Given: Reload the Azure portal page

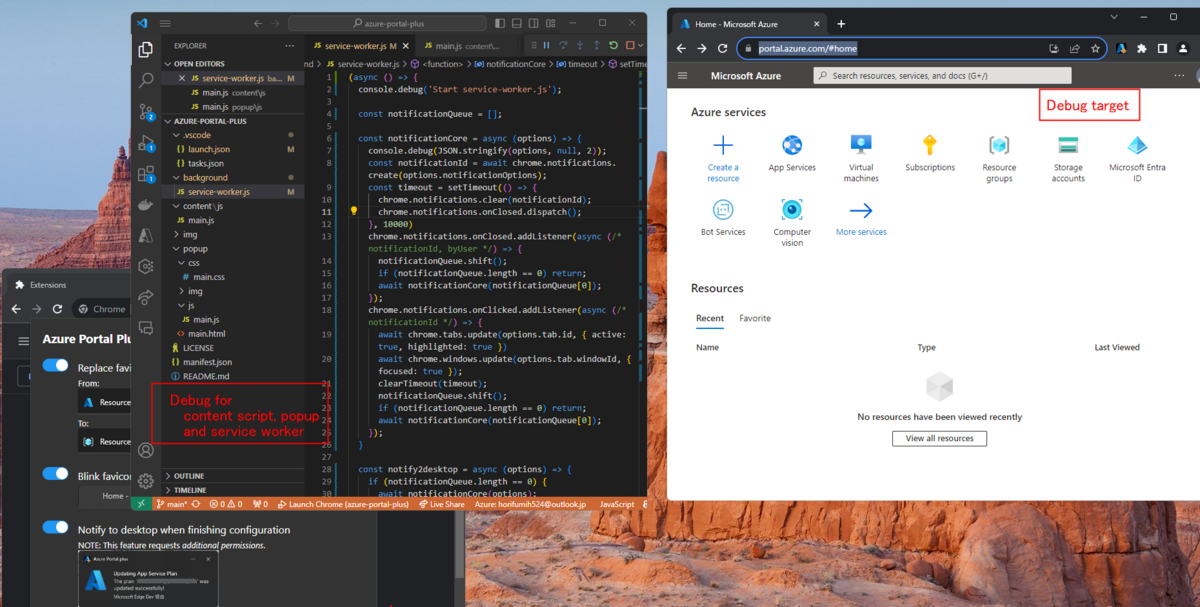Looking at the screenshot, I should [x=722, y=48].
